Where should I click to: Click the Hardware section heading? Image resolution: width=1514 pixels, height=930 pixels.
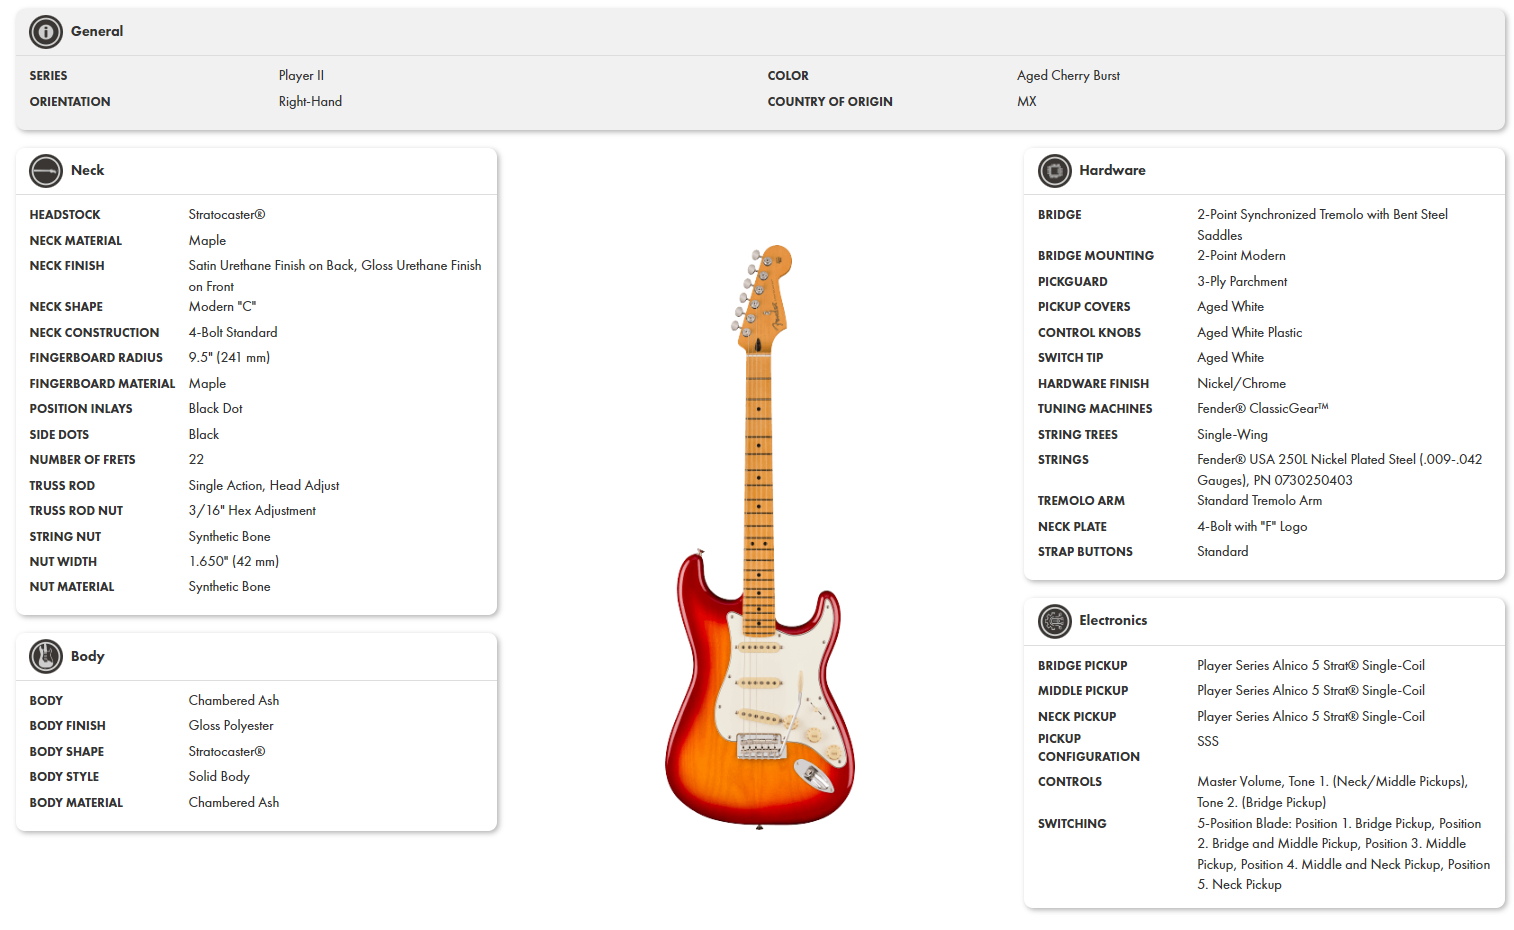click(x=1112, y=171)
